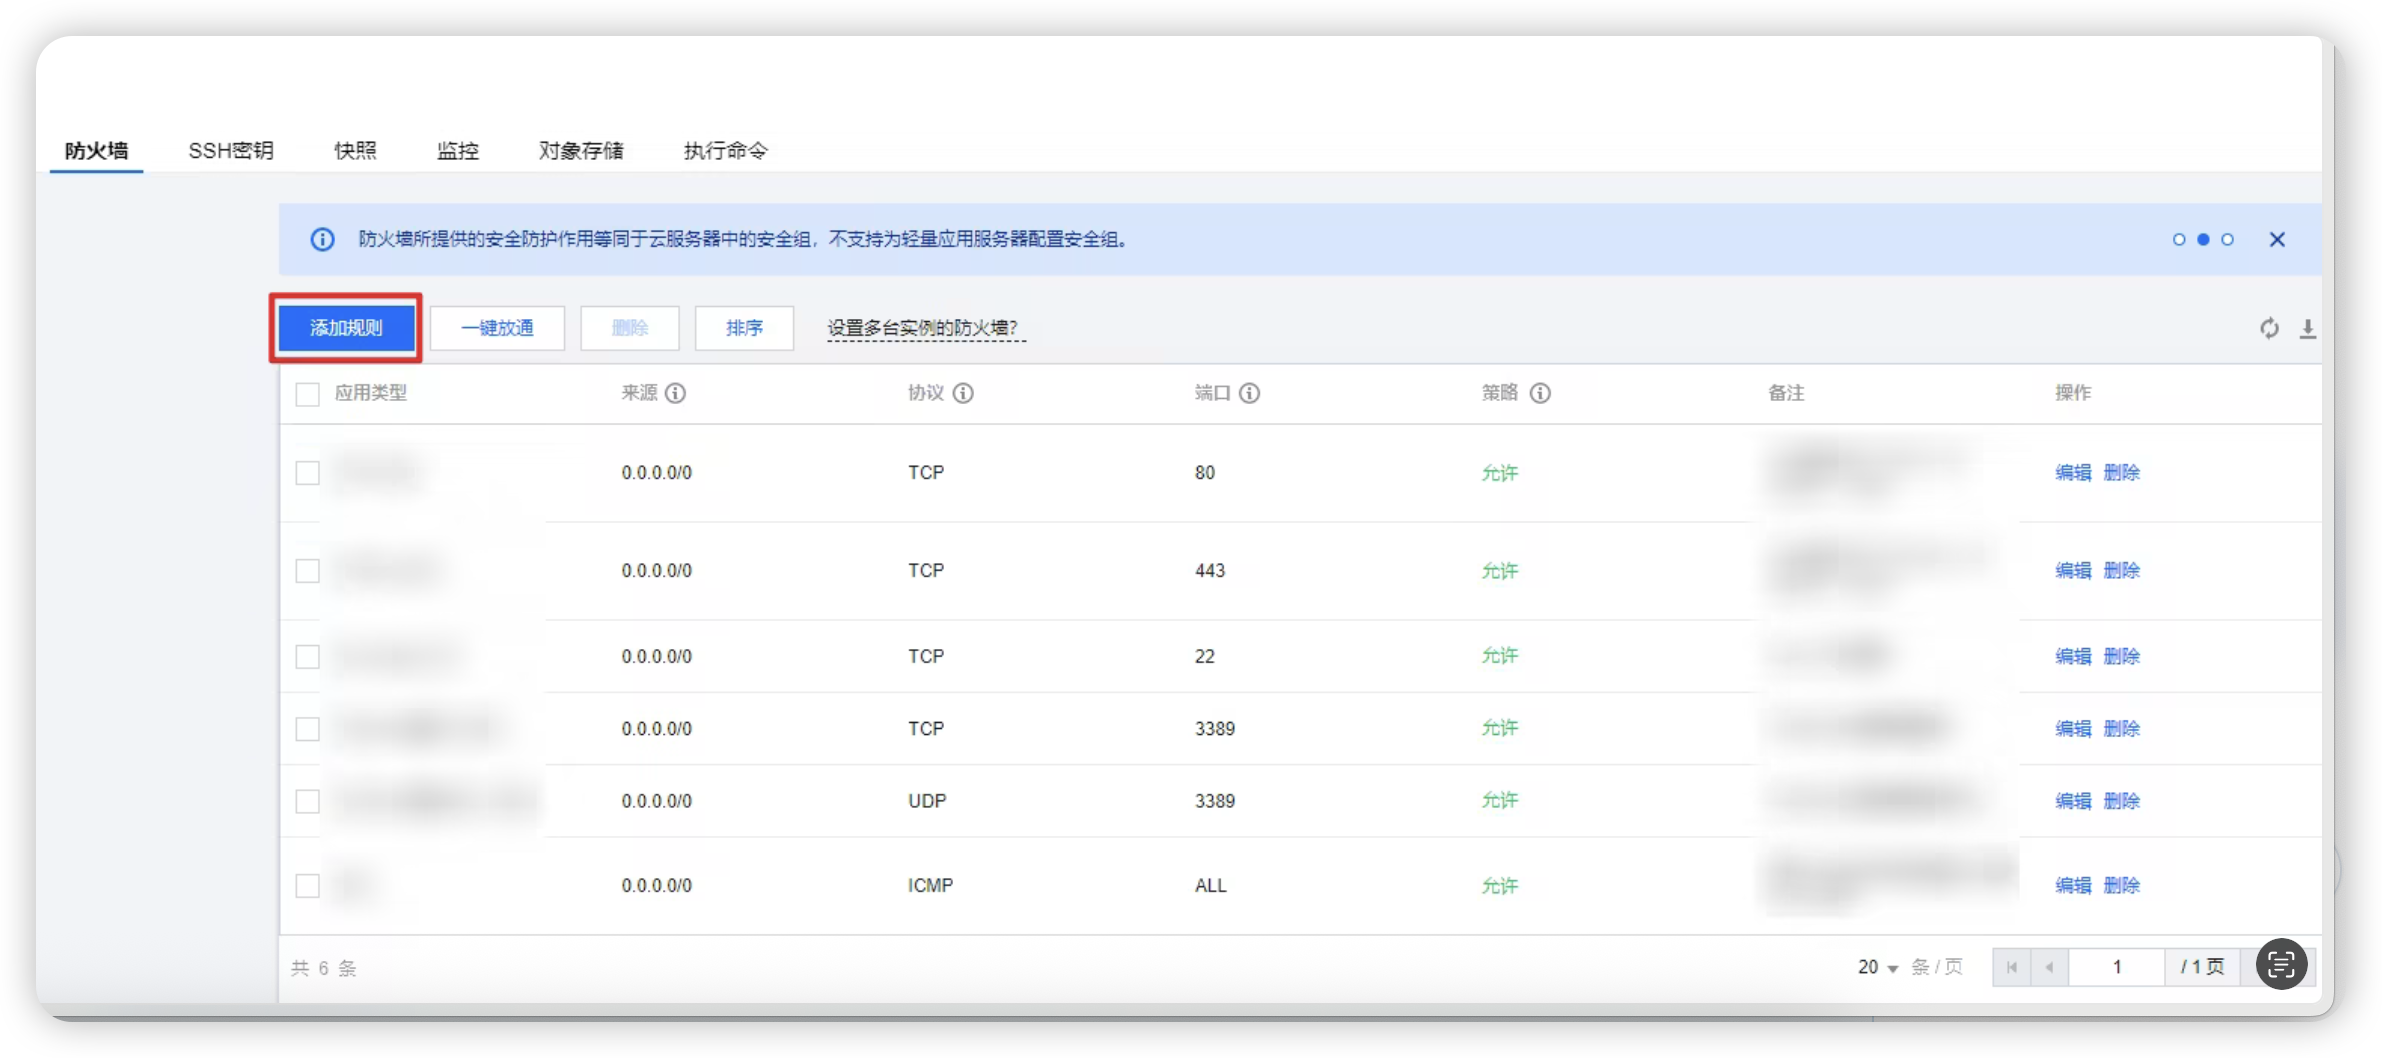The image size is (2382, 1058).
Task: Click the round scan icon at bottom right
Action: click(2281, 965)
